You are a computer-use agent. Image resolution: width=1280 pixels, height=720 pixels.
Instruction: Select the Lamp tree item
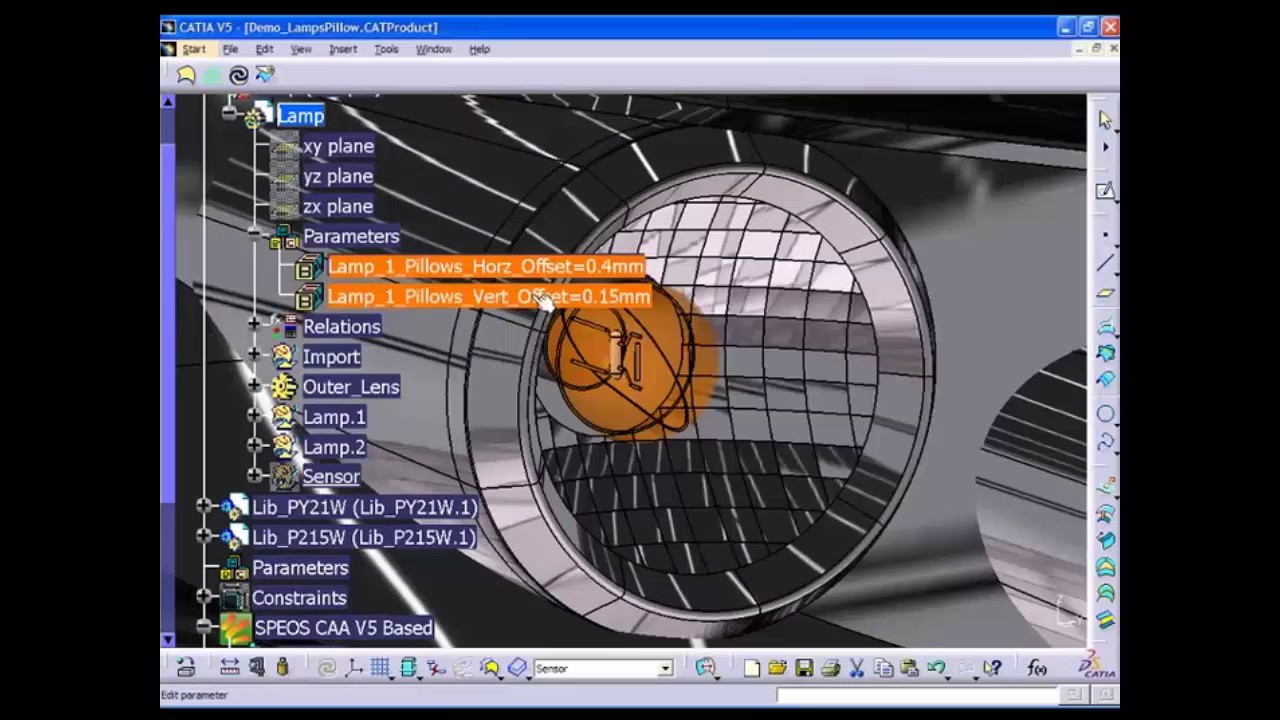click(301, 116)
